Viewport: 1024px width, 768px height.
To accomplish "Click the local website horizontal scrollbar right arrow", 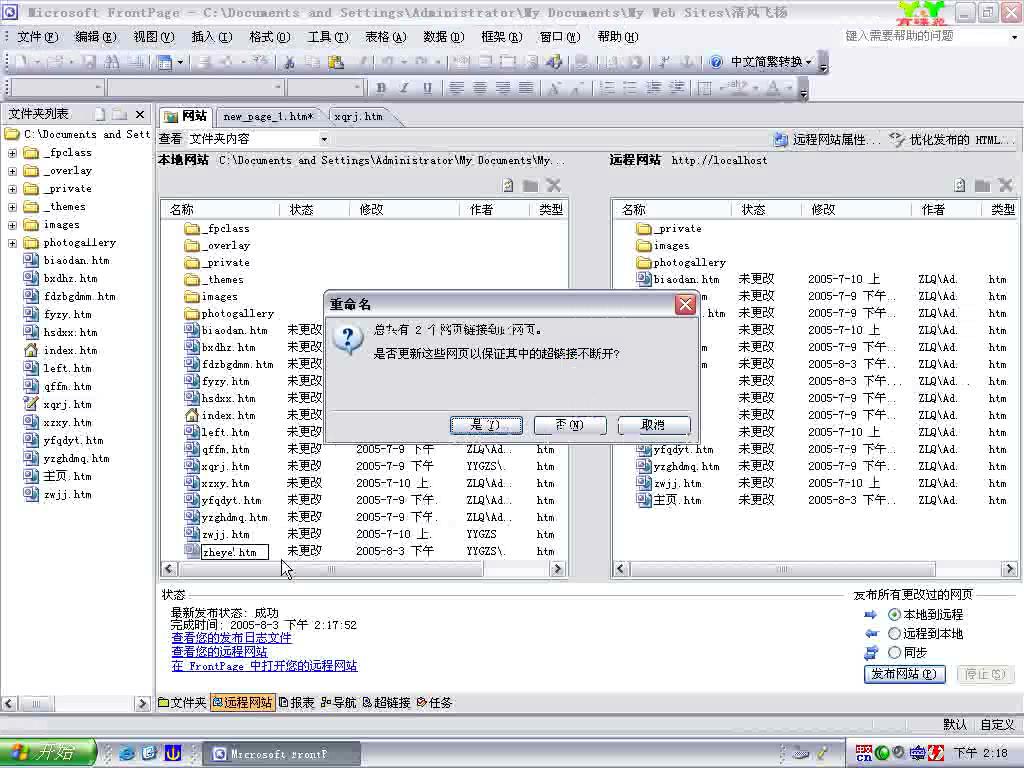I will [x=557, y=569].
